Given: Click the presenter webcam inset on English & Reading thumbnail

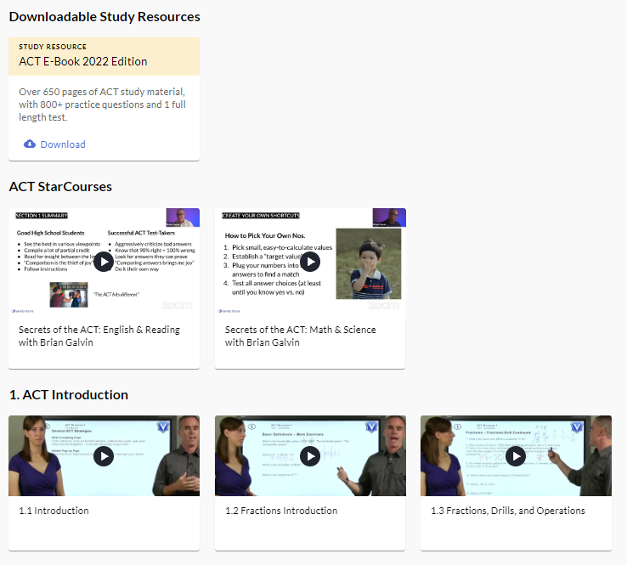Looking at the screenshot, I should click(183, 218).
